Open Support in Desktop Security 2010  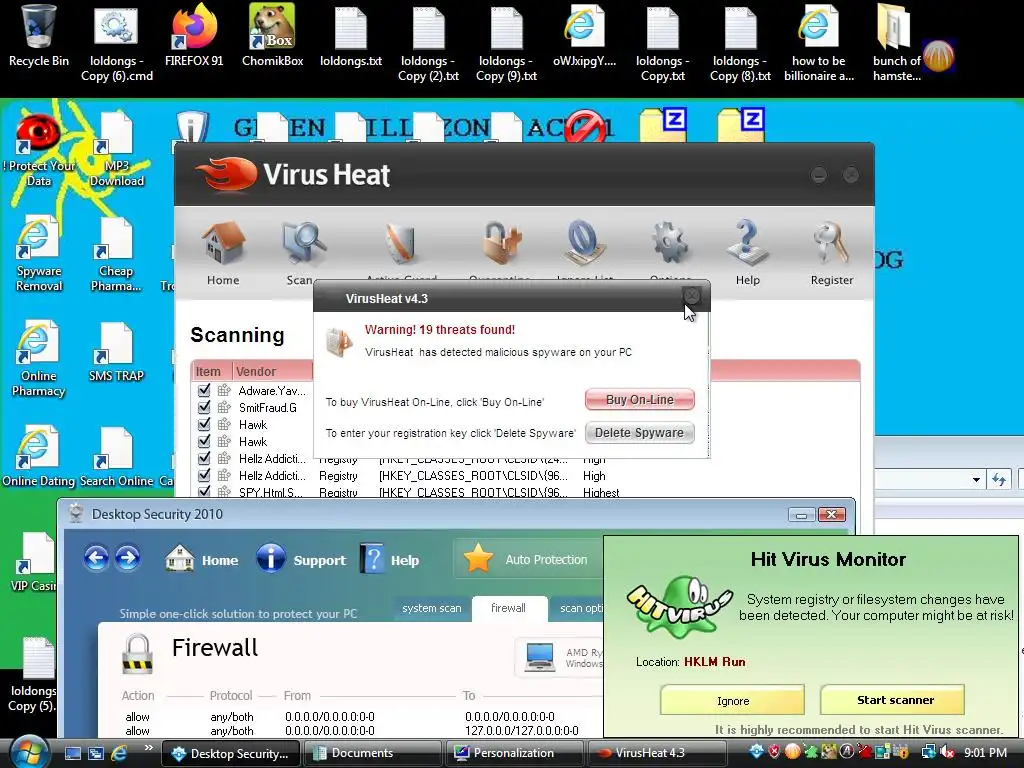coord(301,560)
